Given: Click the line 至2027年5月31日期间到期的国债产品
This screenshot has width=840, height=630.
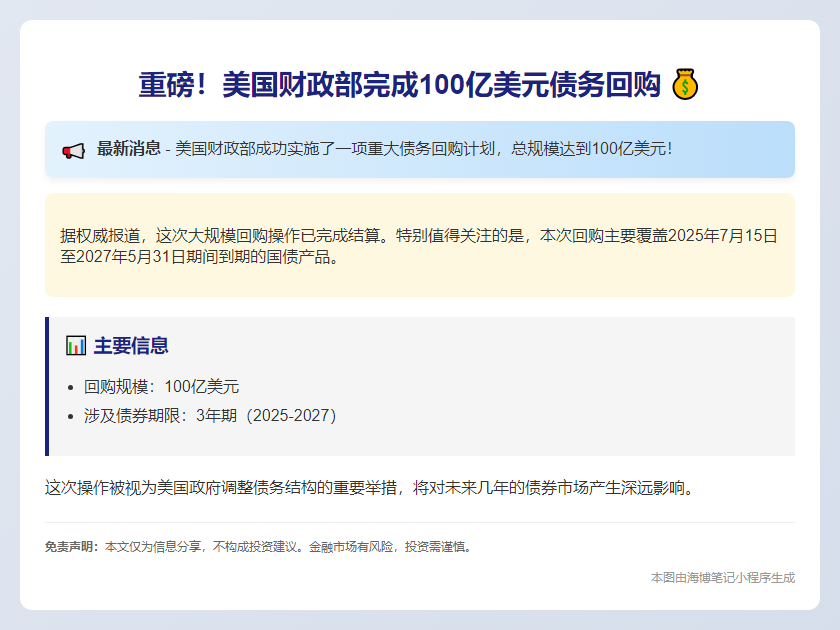Looking at the screenshot, I should [199, 257].
